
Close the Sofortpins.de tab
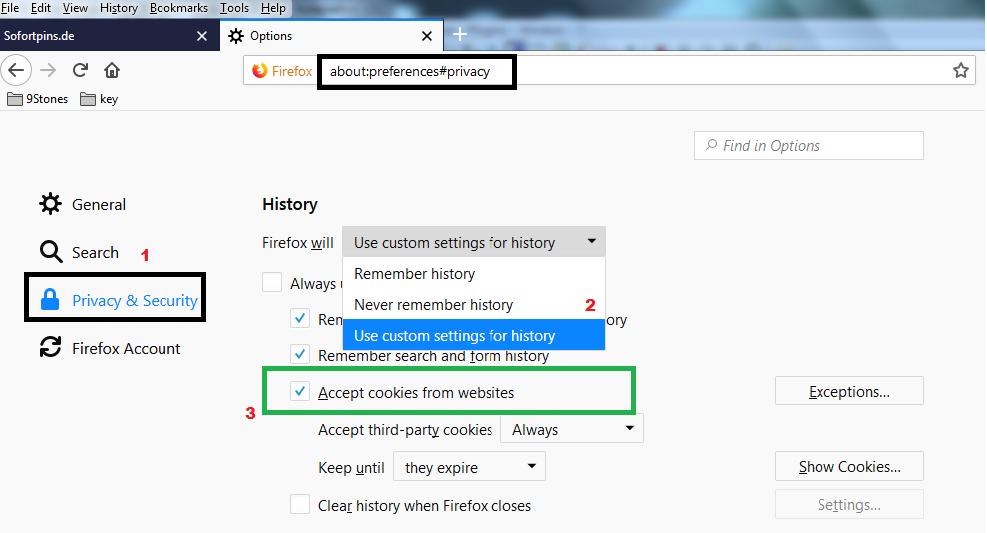201,36
